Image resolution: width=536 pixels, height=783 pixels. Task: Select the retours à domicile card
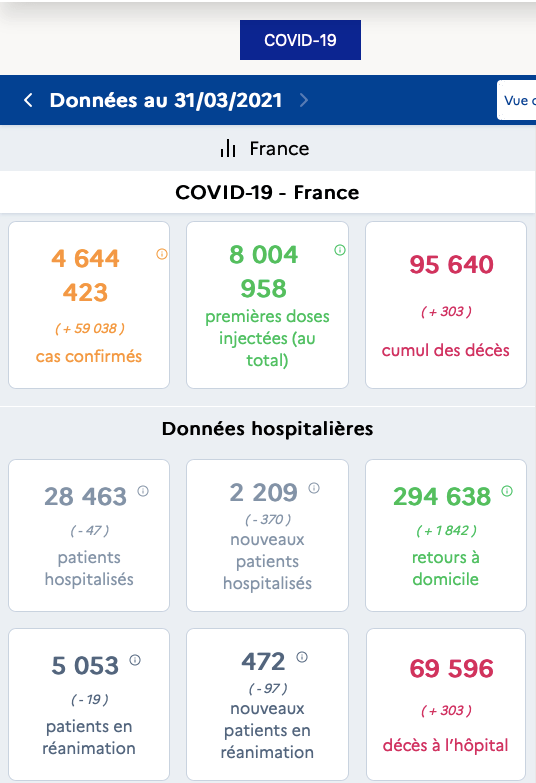click(446, 535)
